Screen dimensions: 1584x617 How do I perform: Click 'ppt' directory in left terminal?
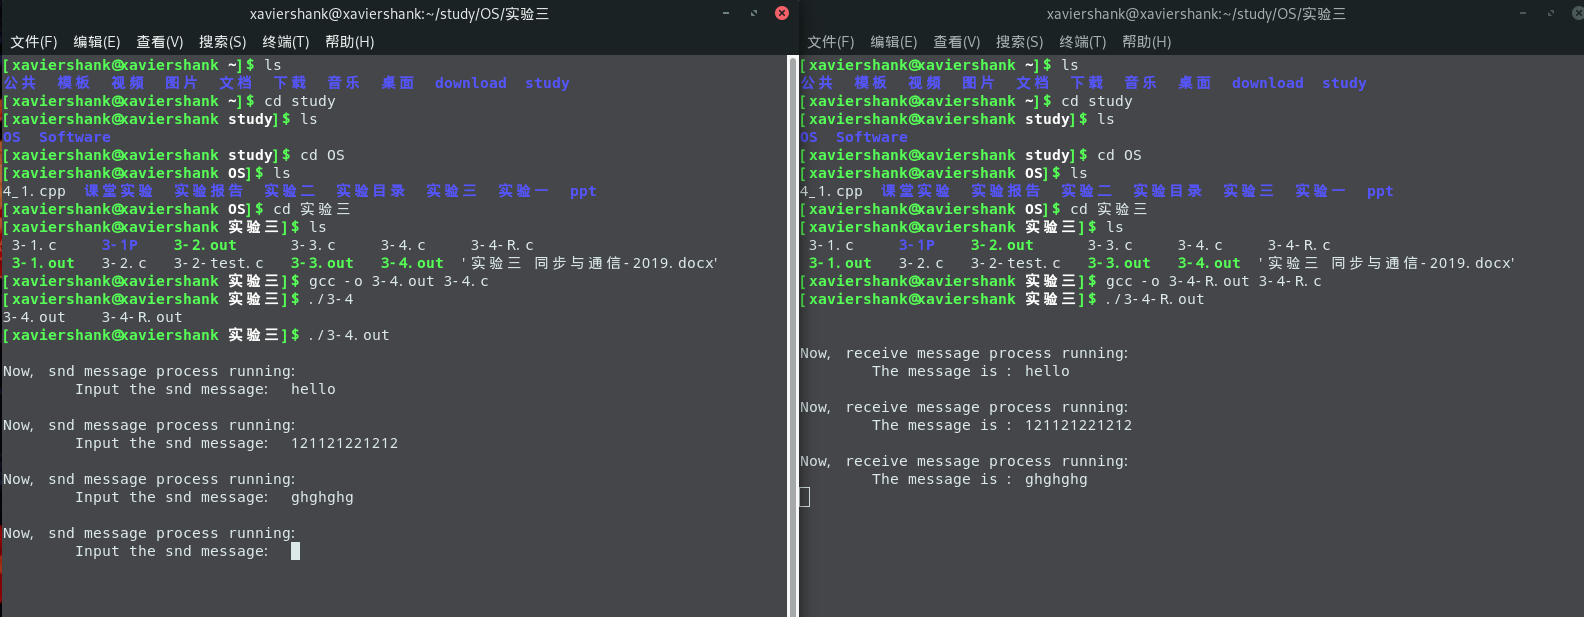[583, 191]
